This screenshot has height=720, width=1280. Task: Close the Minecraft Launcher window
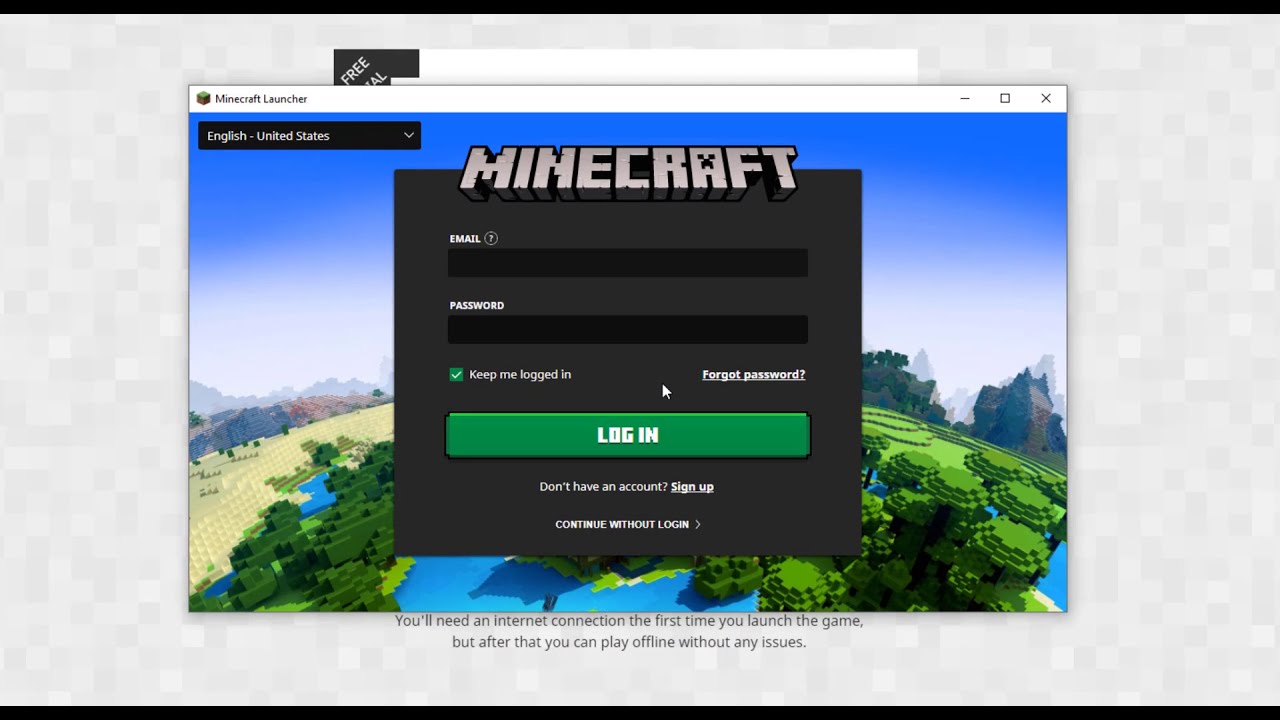pos(1046,98)
